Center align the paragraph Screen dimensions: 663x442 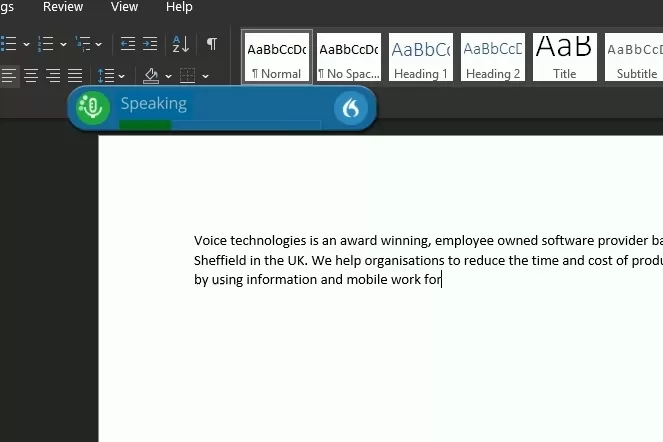click(x=31, y=76)
